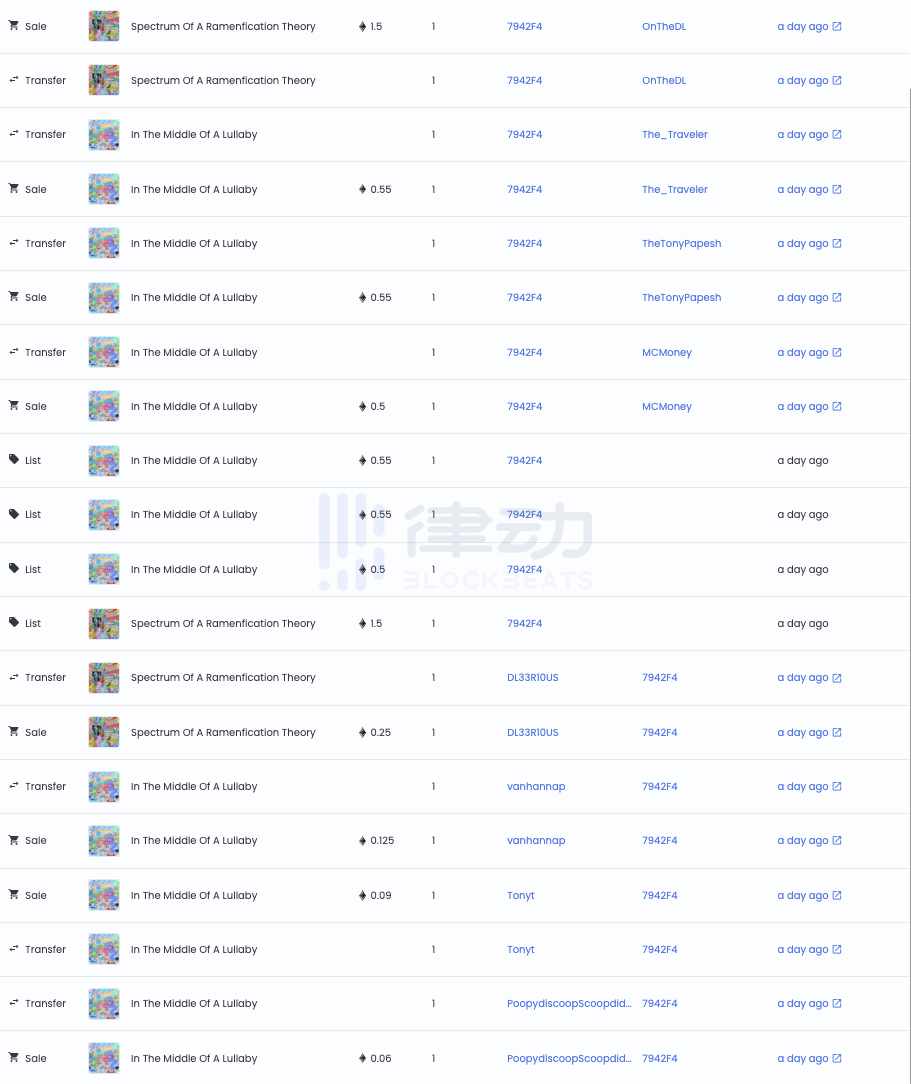Open external link icon in PoopydiscoopScoopdid 0.06 Sale row
The height and width of the screenshot is (1084, 911).
837,1058
